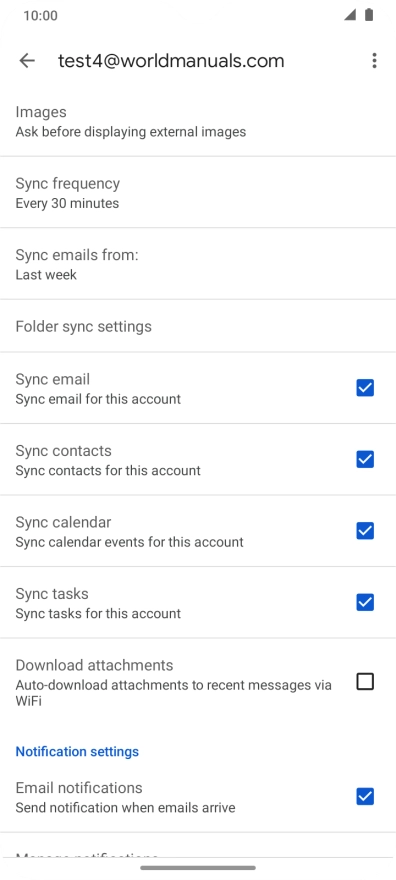Screen dimensions: 396x880
Task: Toggle the Email notifications checkbox
Action: pyautogui.click(x=365, y=796)
